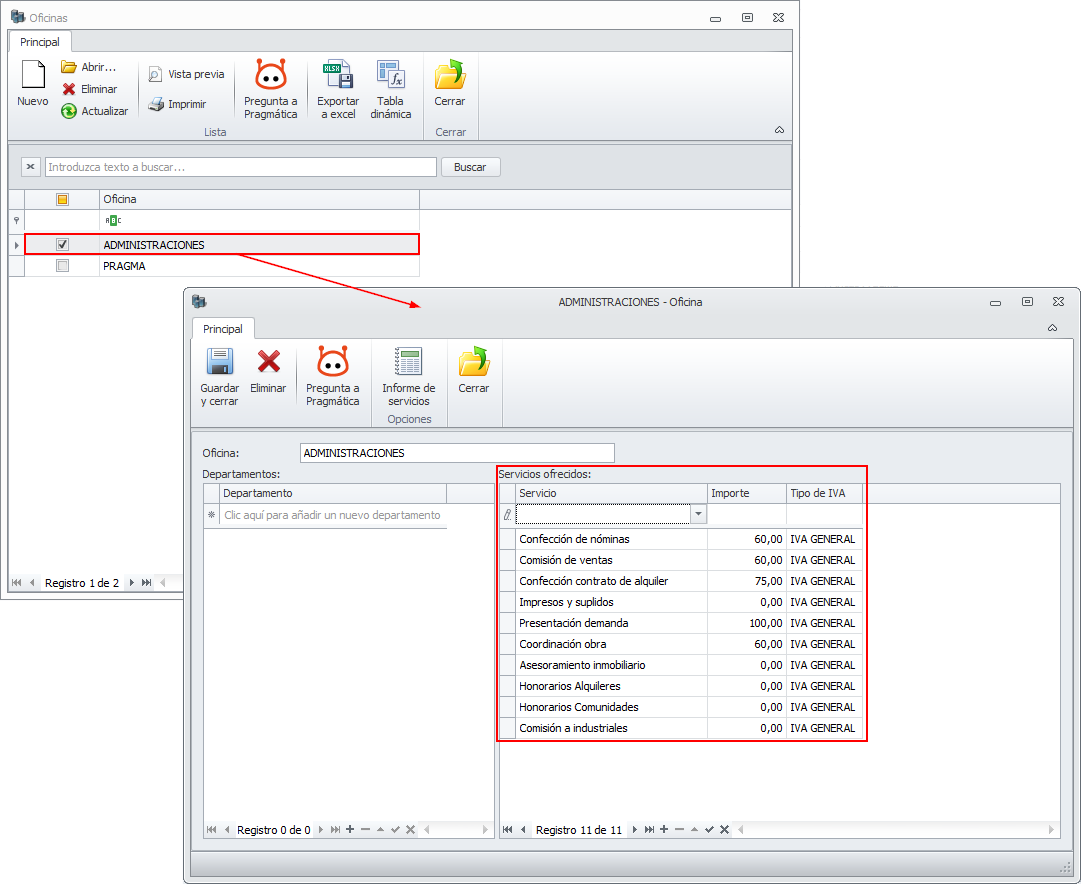
Task: Click the Buscar button
Action: click(470, 167)
